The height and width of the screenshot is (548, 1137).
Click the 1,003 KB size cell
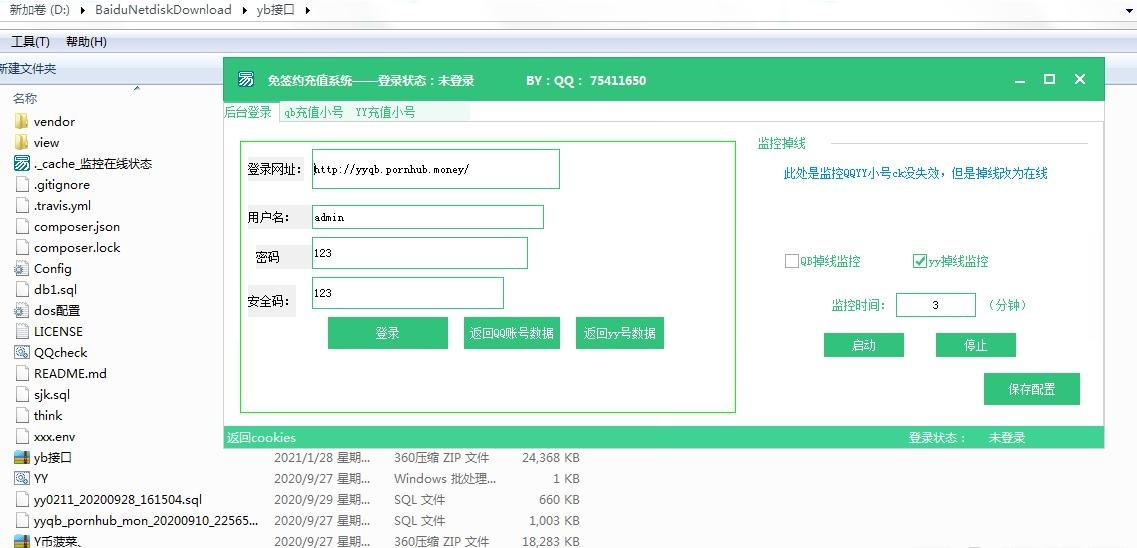pos(553,521)
